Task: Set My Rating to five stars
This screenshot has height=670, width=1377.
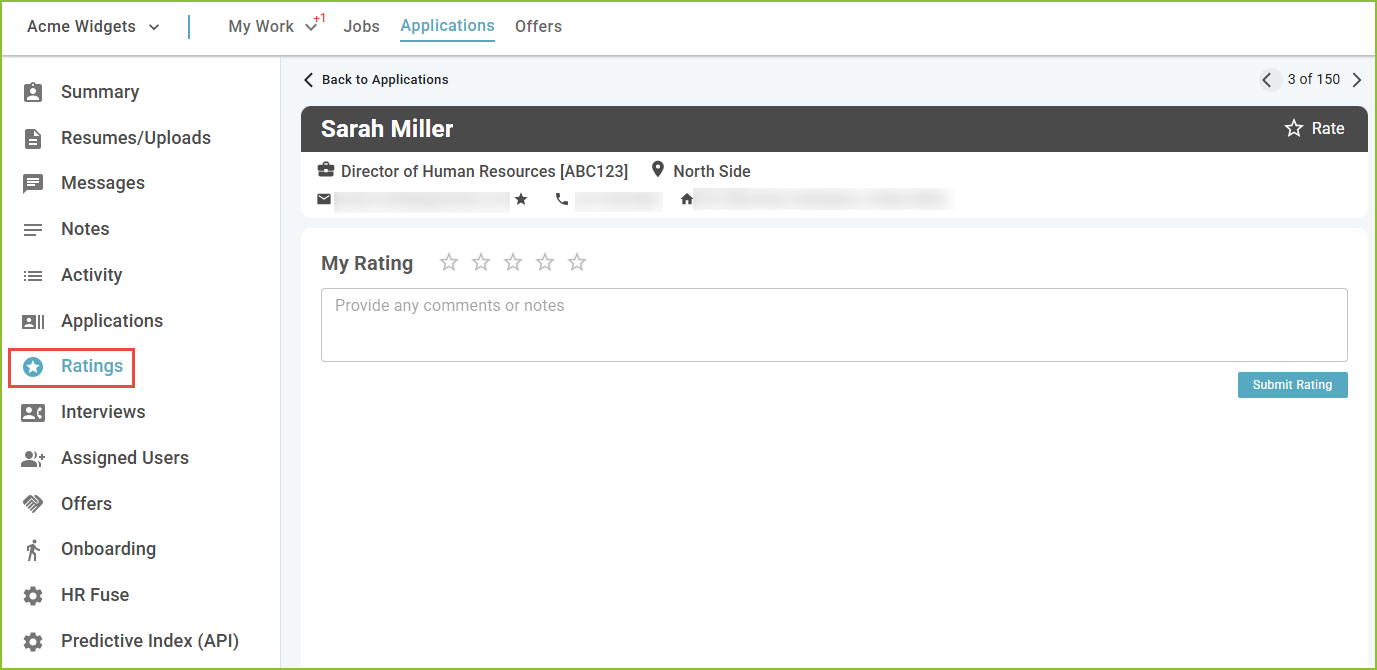Action: 577,262
